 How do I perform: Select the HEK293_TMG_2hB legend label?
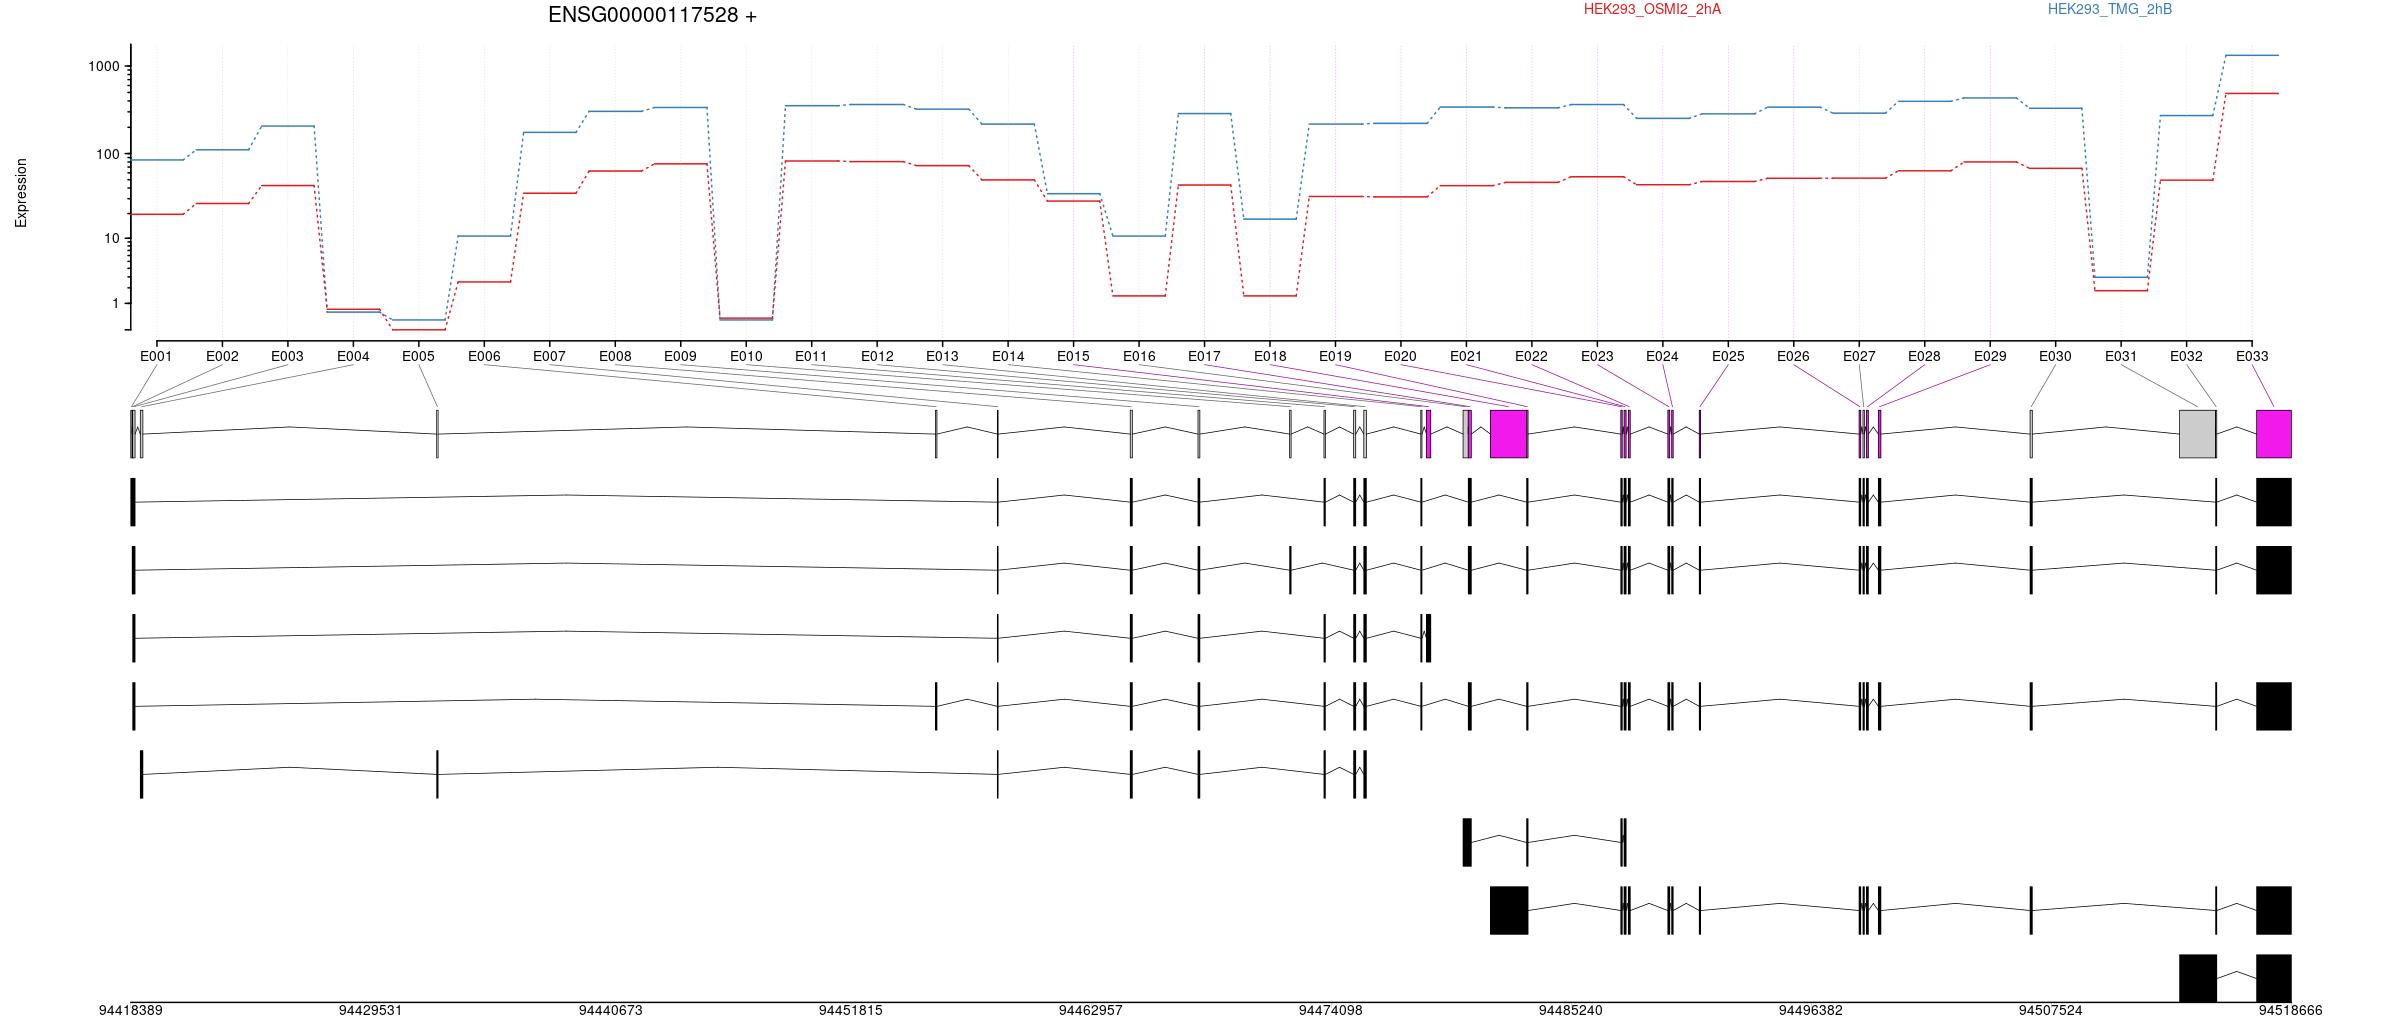(2109, 9)
